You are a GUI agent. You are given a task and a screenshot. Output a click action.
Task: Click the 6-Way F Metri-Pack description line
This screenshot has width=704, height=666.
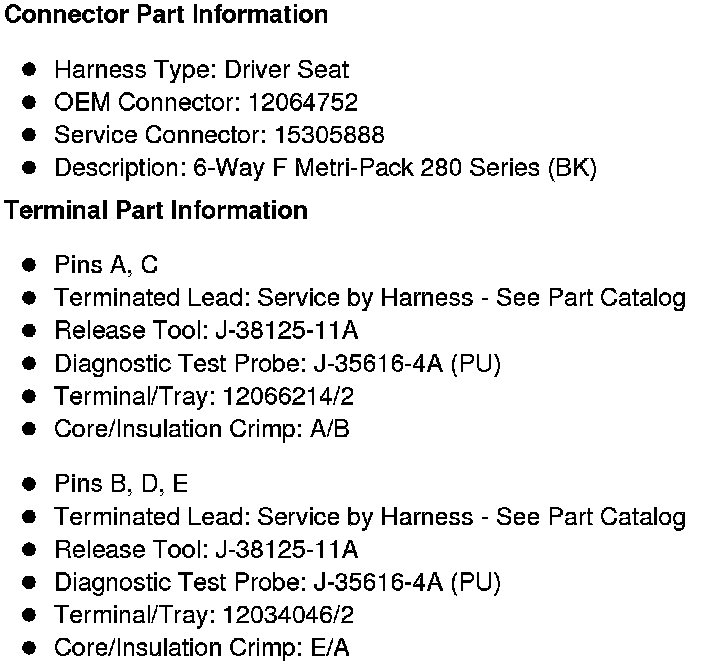(325, 168)
